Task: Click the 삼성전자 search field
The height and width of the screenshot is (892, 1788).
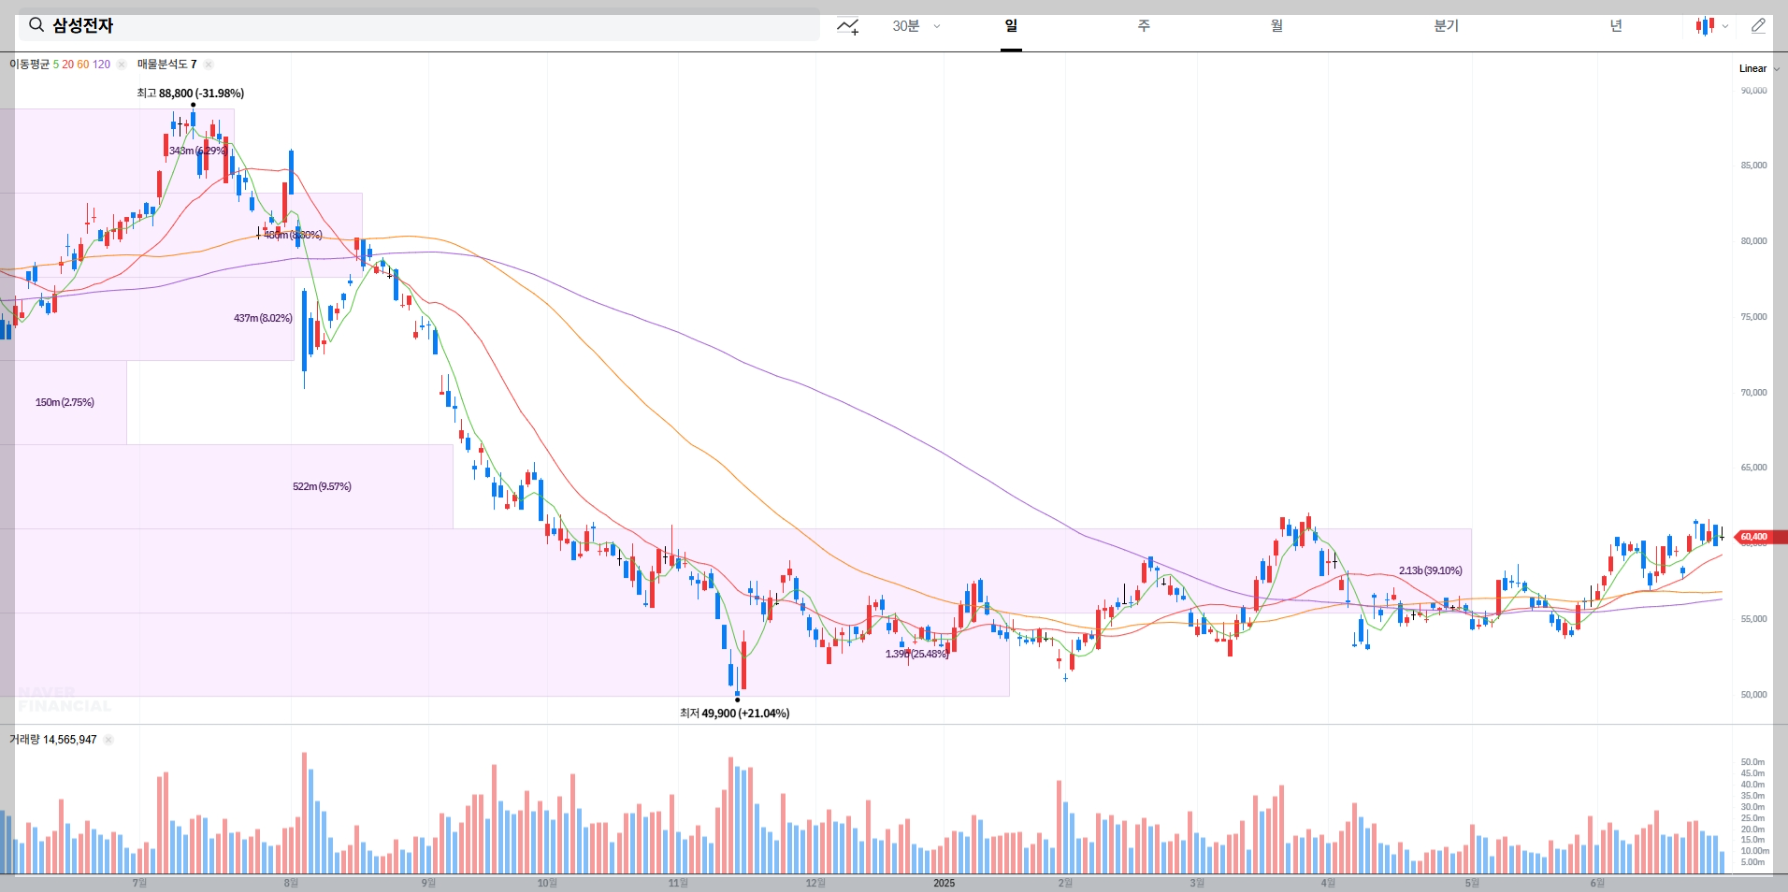Action: [x=419, y=26]
